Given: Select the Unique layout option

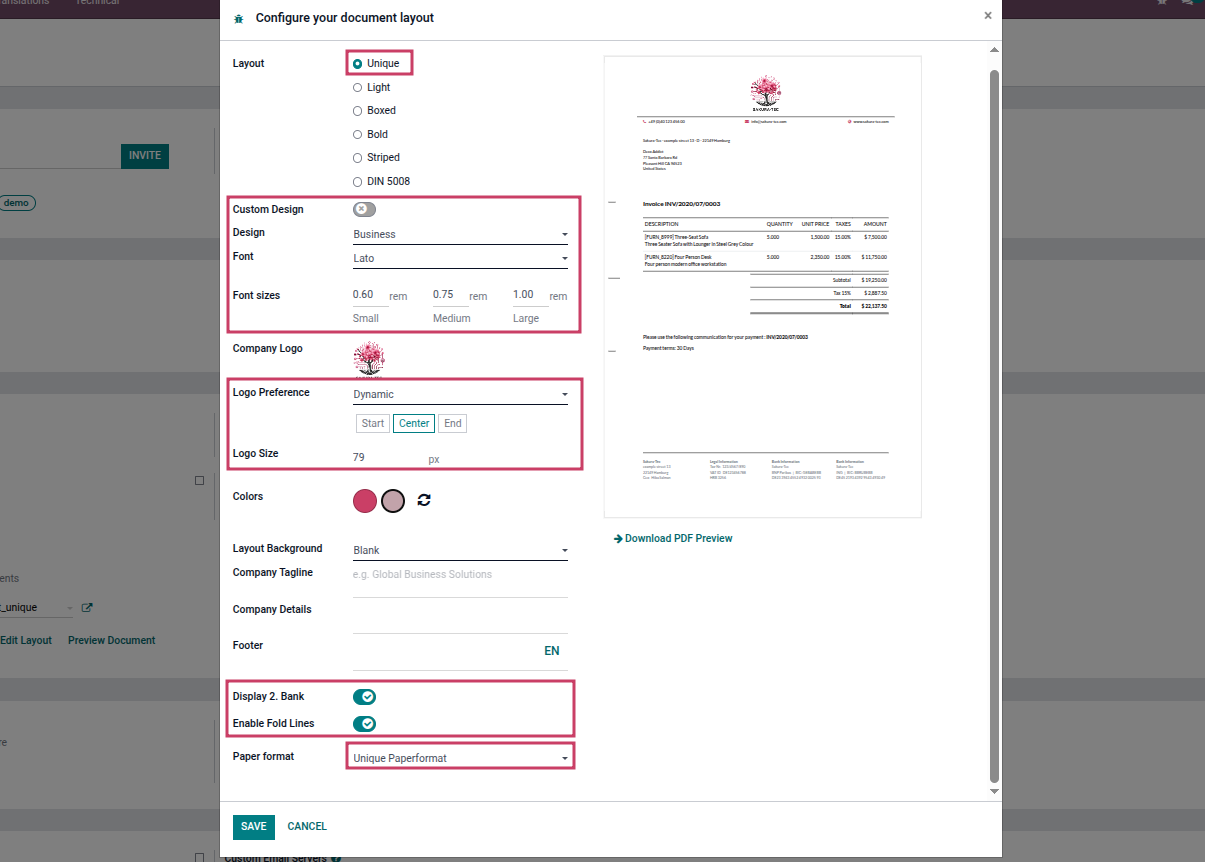Looking at the screenshot, I should [357, 64].
